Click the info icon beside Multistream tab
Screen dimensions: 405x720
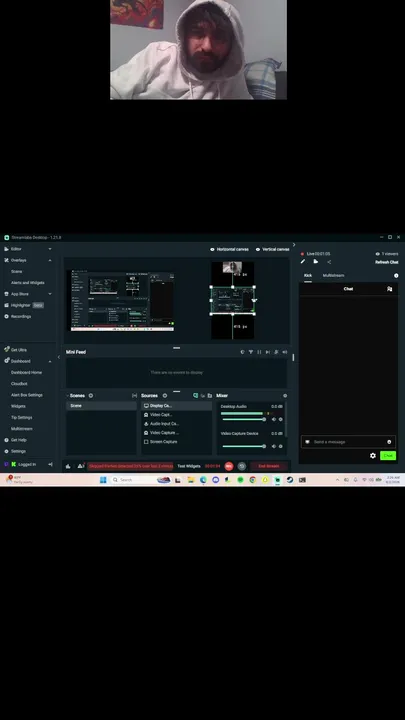click(x=396, y=276)
